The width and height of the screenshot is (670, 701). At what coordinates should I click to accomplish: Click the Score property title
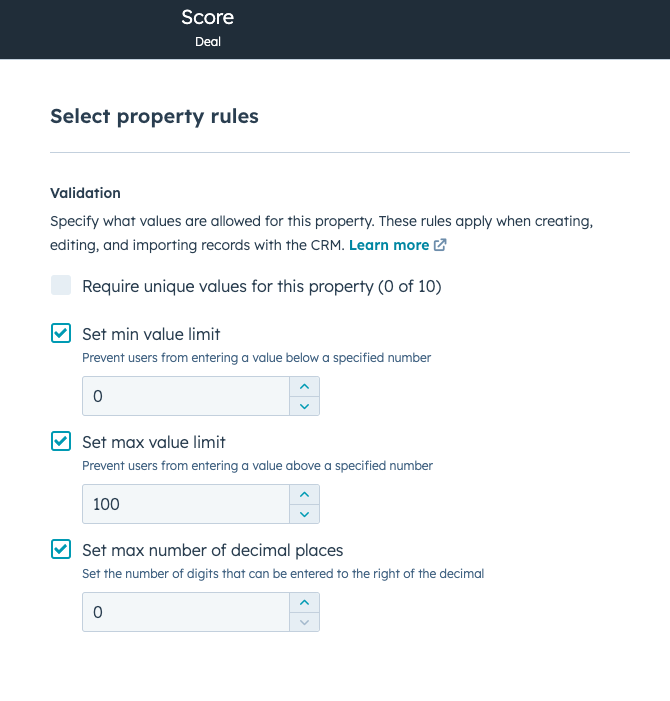207,17
